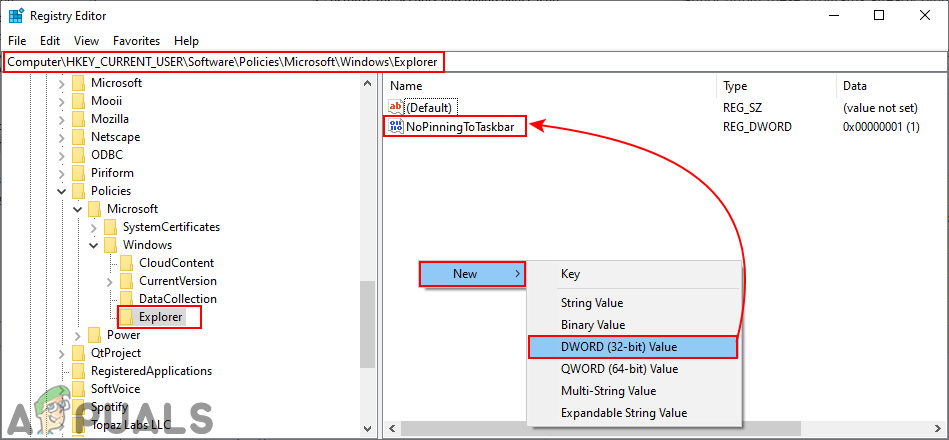Click the CloudContent folder icon
Image resolution: width=949 pixels, height=440 pixels.
click(127, 263)
